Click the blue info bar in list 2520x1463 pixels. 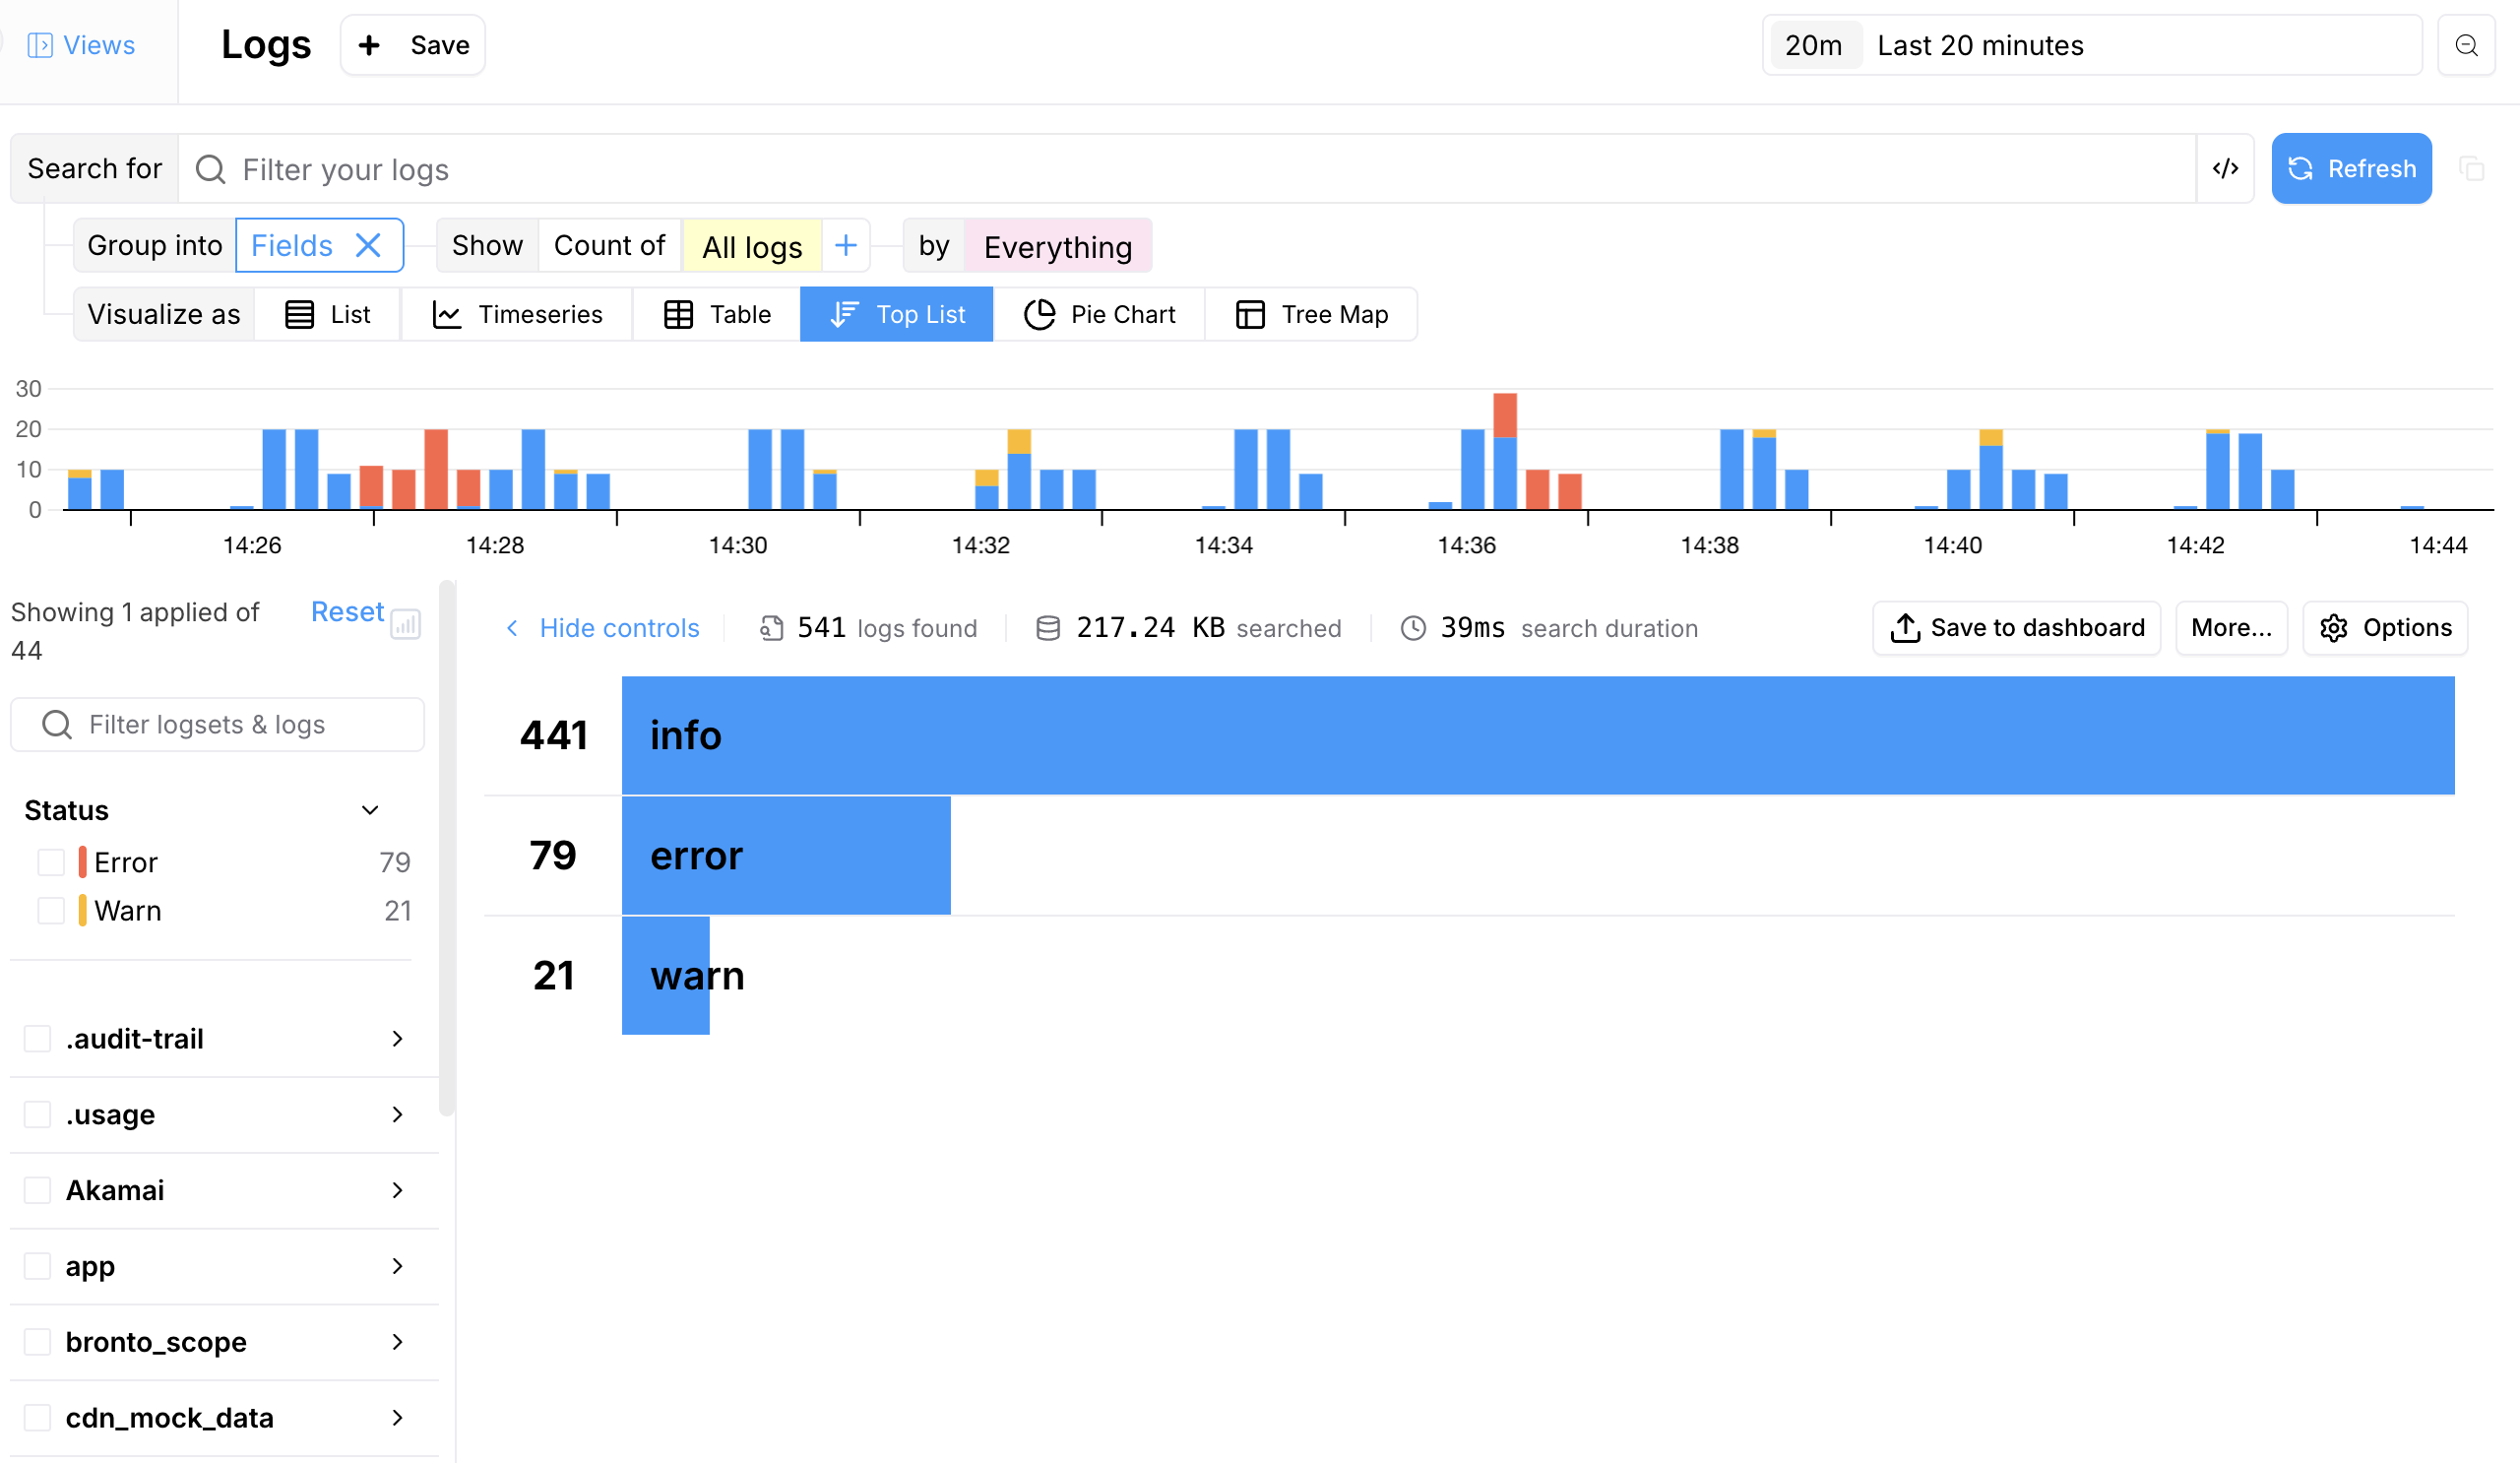1537,736
